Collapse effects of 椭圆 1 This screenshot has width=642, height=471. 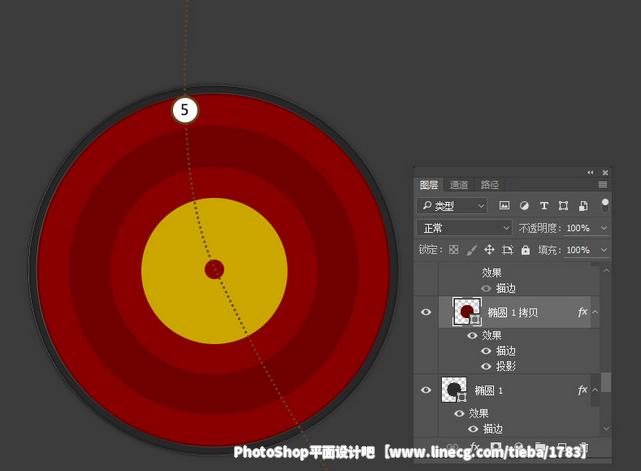(x=595, y=390)
